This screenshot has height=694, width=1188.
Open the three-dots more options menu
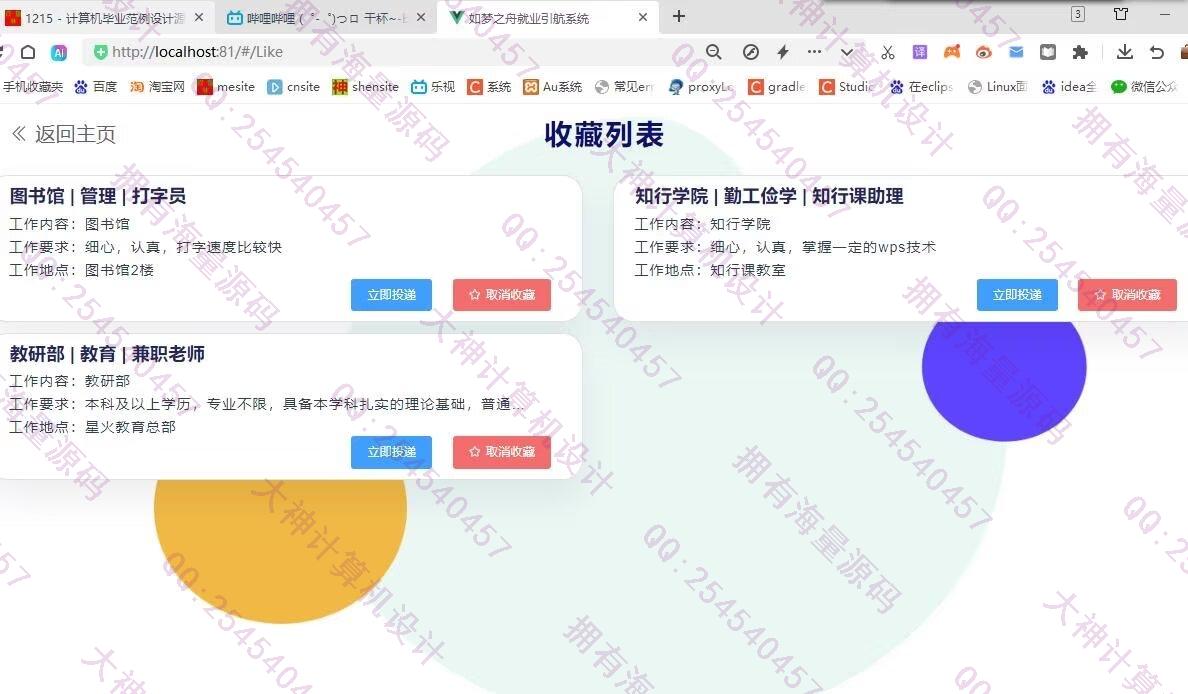(x=814, y=52)
